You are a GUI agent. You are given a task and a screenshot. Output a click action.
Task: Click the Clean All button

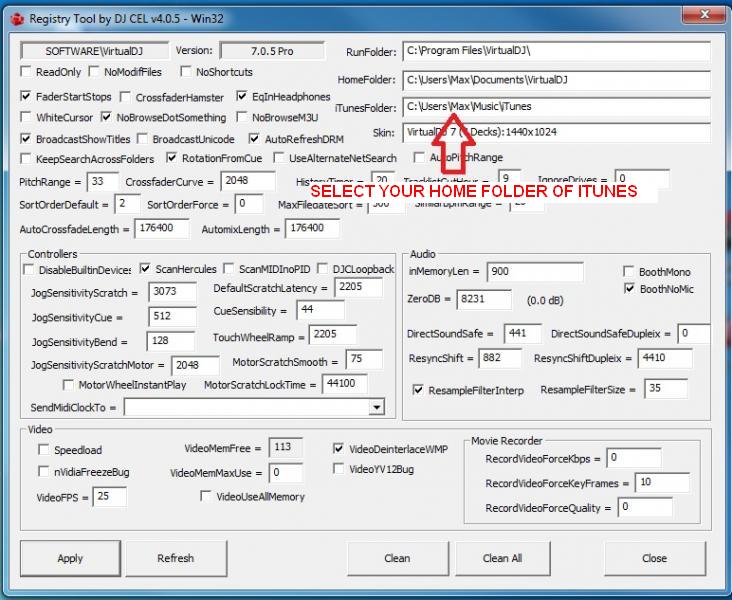[x=503, y=558]
